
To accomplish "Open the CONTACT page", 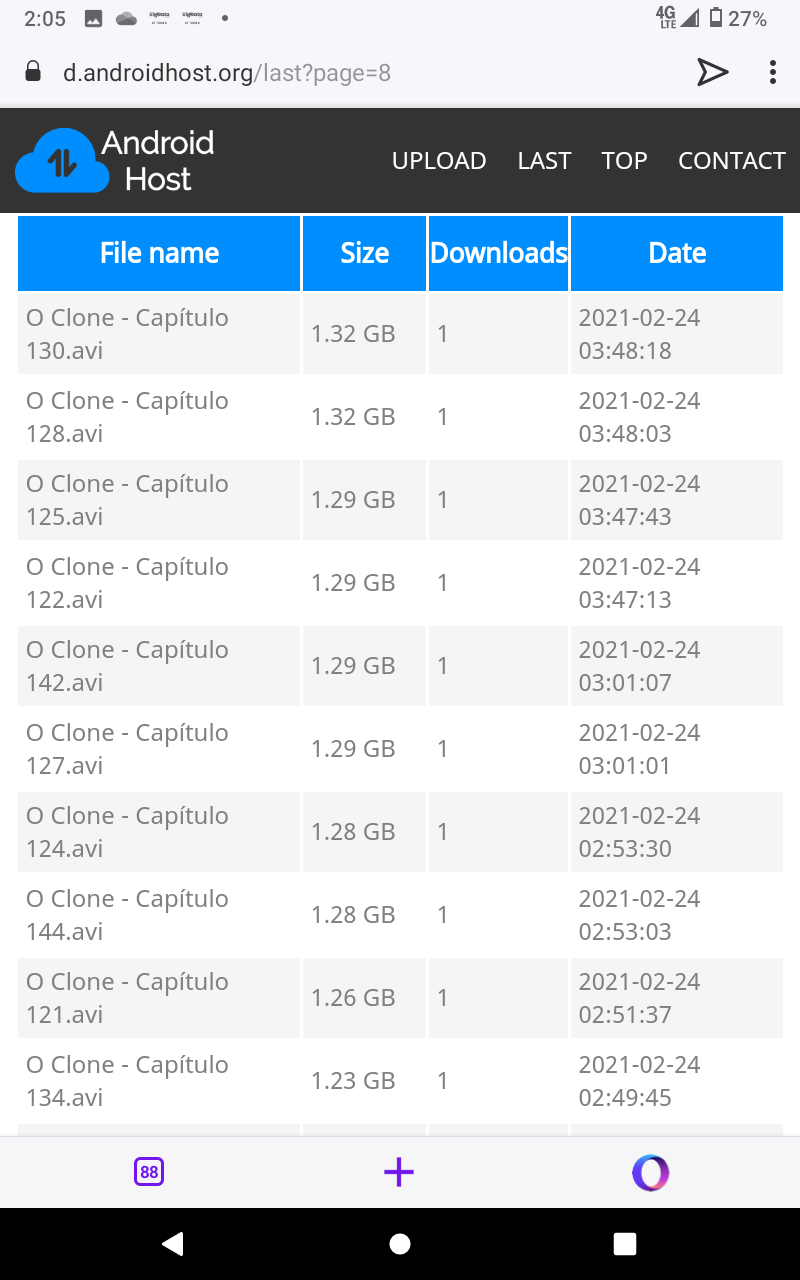I will (731, 161).
